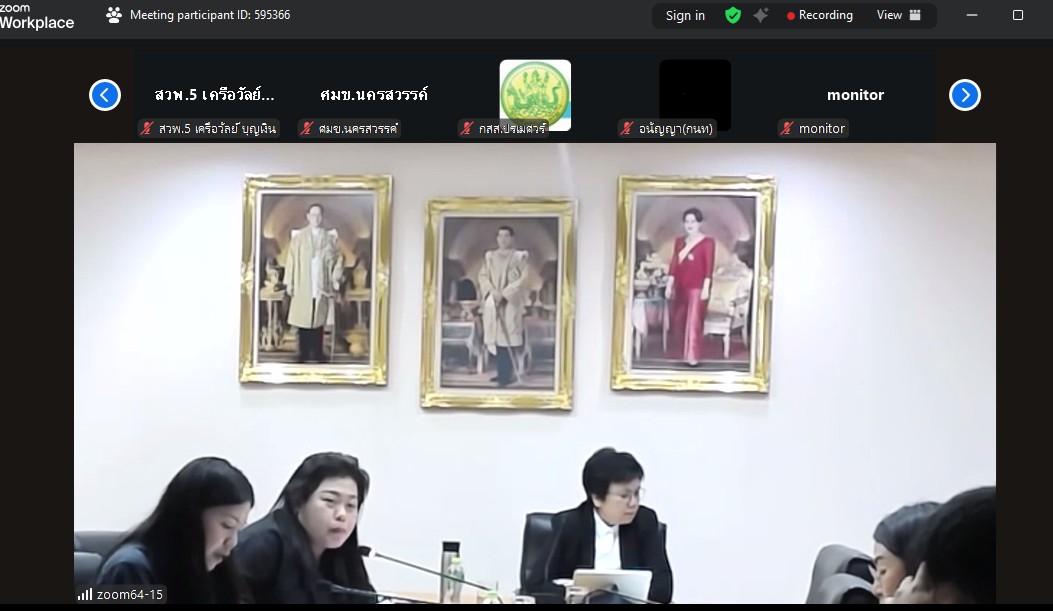Click the signal strength icon near zoom64-15
Viewport: 1053px width, 611px height.
point(85,594)
